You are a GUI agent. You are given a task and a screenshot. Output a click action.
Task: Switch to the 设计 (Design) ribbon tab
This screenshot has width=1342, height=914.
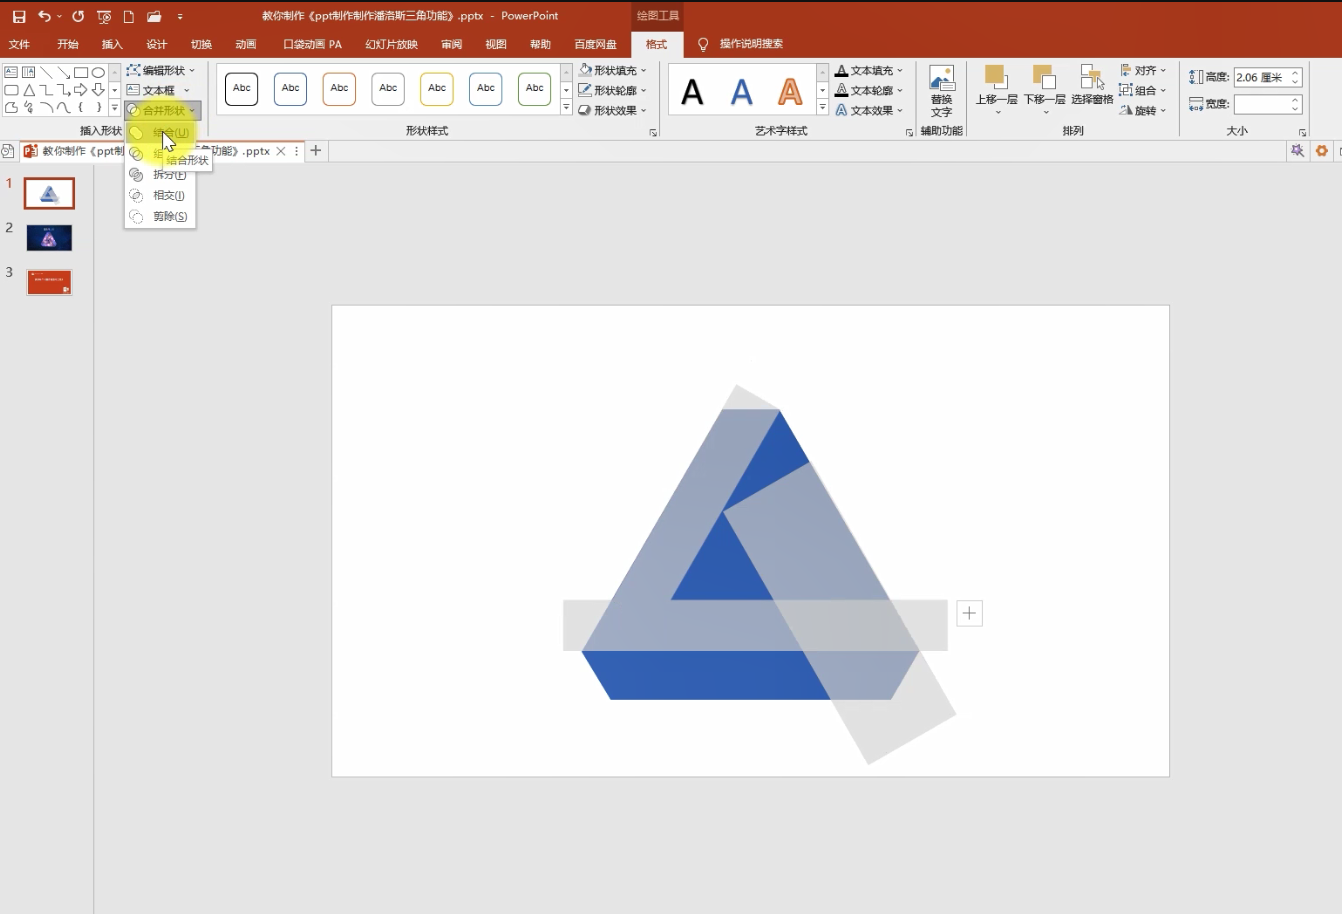click(157, 44)
